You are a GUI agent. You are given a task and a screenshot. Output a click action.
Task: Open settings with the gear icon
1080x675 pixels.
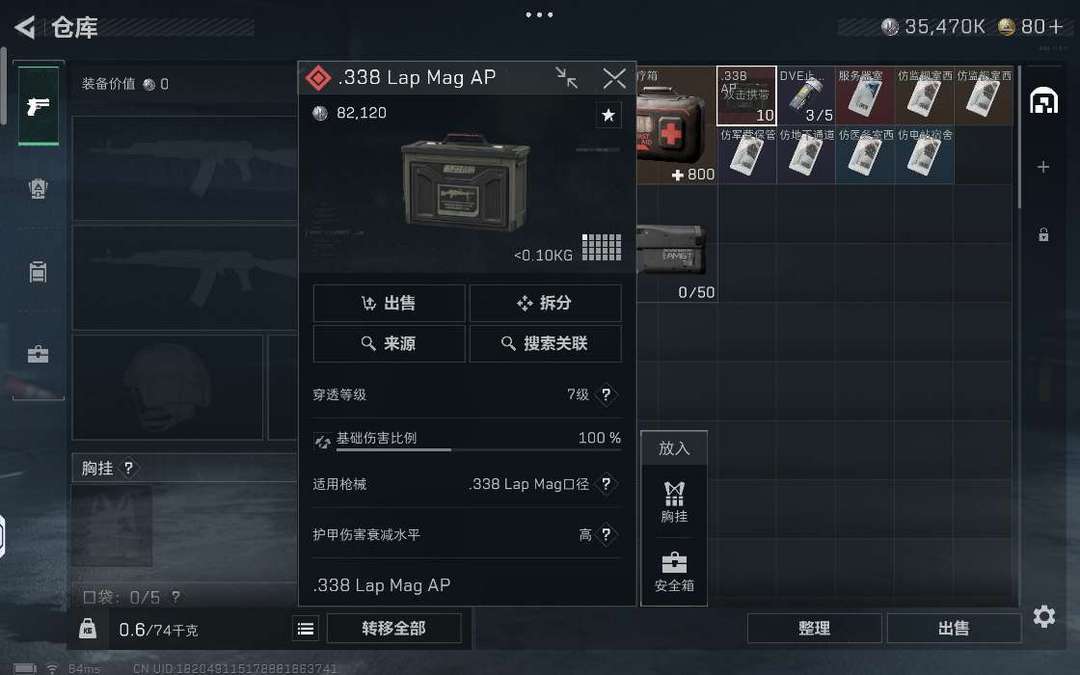tap(1044, 616)
